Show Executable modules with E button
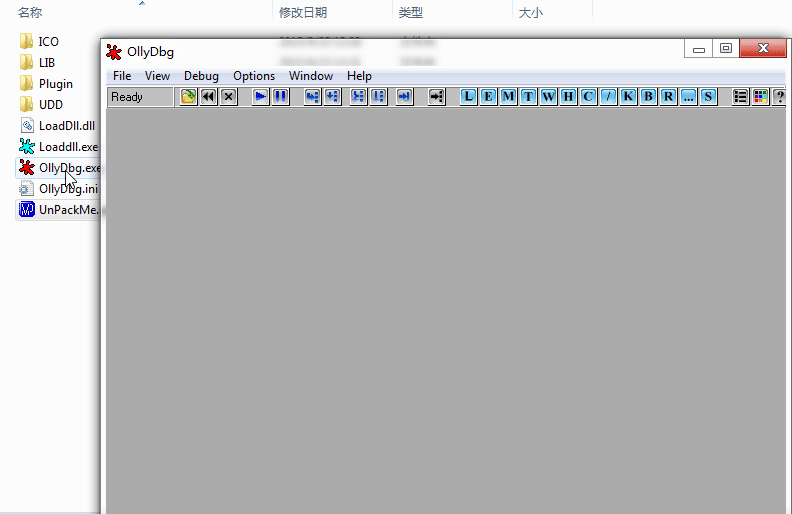Image resolution: width=792 pixels, height=514 pixels. 488,96
